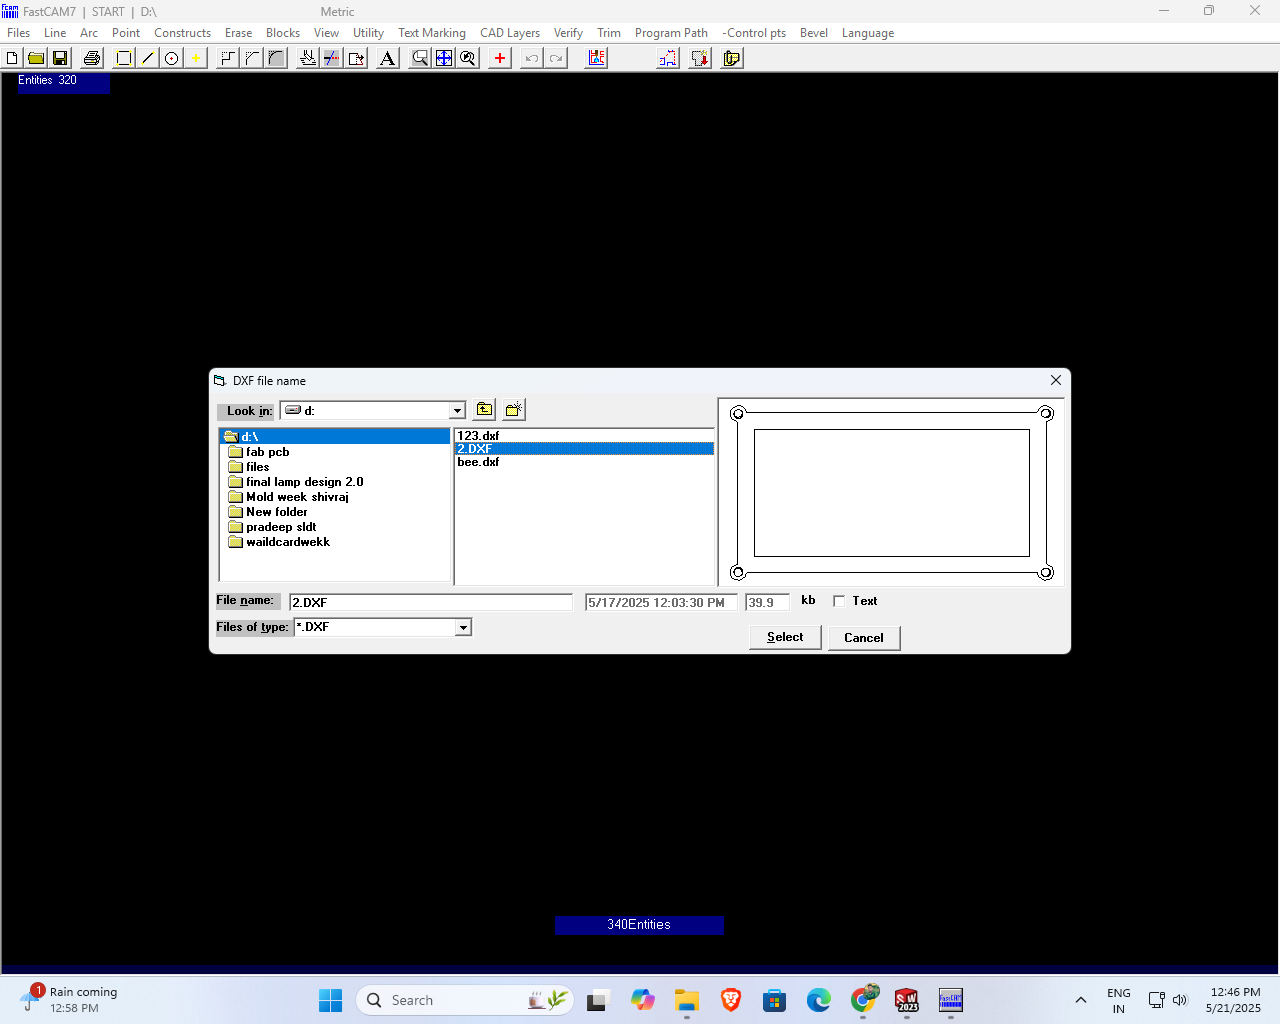Click the DXF preview thumbnail
The image size is (1280, 1024).
[891, 492]
